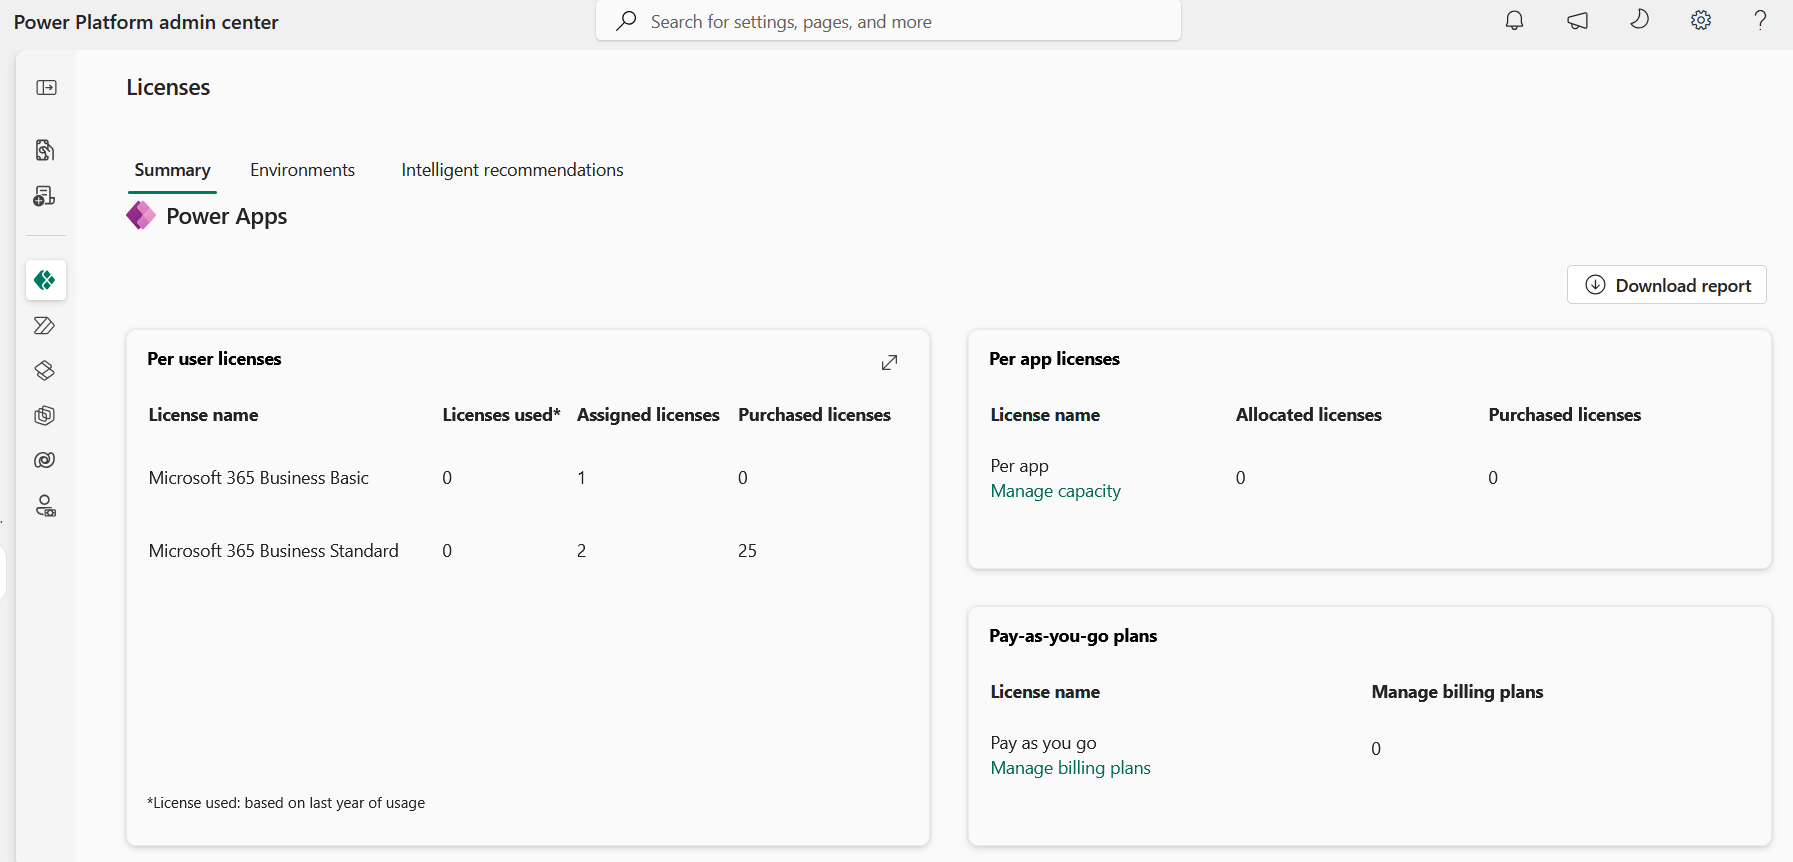Open the help question mark
This screenshot has height=862, width=1793.
pos(1761,20)
